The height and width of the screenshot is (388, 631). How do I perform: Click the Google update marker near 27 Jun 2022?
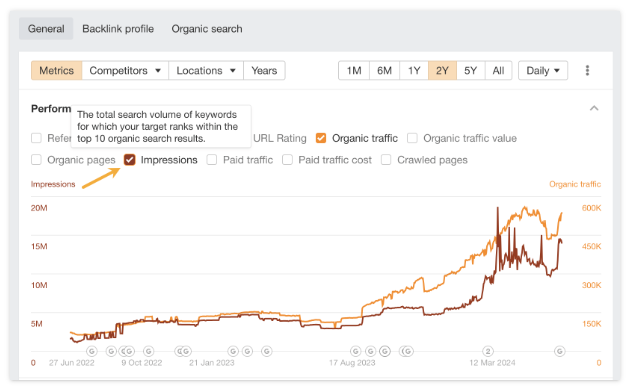(x=92, y=351)
